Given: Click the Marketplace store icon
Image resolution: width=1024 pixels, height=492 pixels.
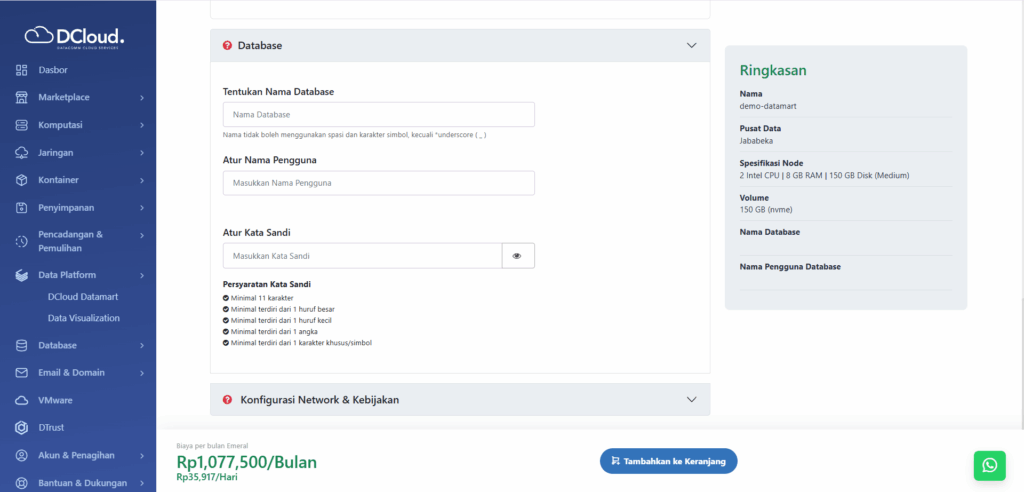Looking at the screenshot, I should tap(22, 97).
